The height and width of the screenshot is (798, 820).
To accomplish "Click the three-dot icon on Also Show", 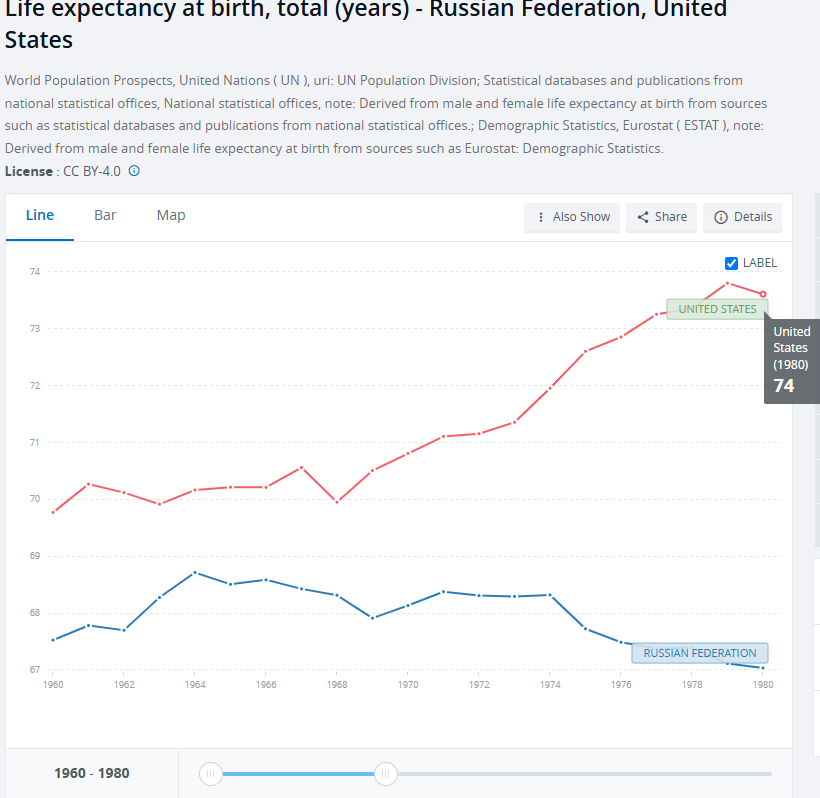I will pyautogui.click(x=541, y=217).
